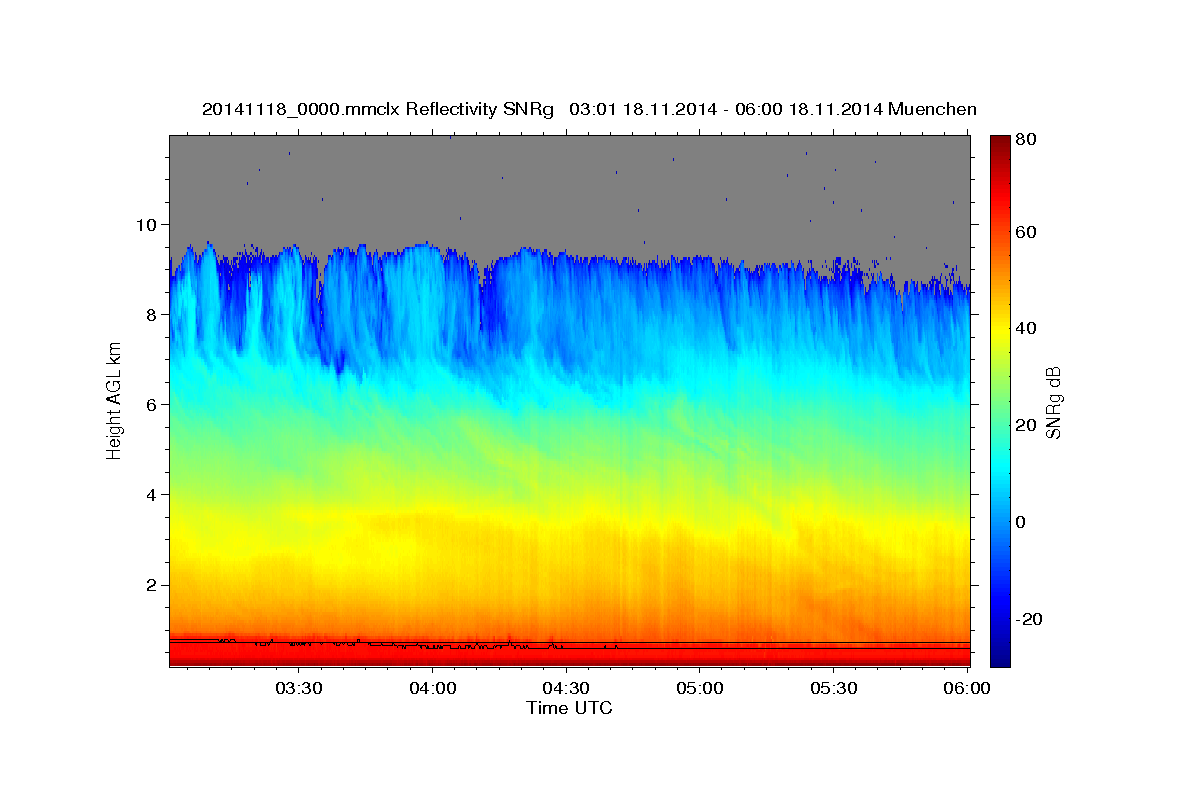1200x800 pixels.
Task: Click the 04:30 time tick label
Action: 566,689
